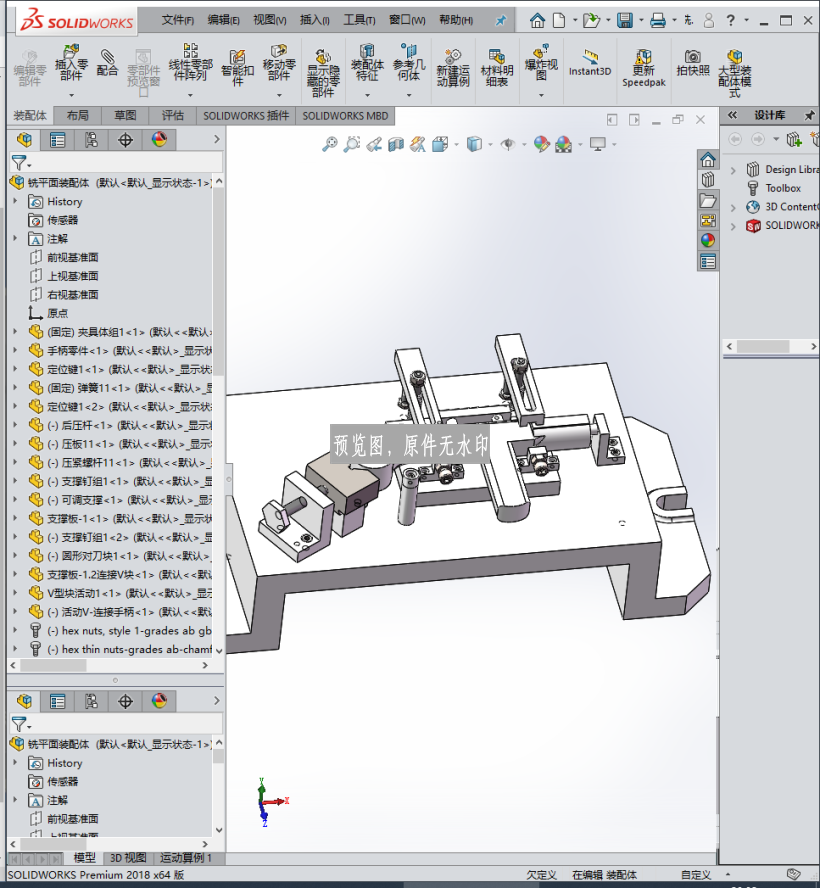The width and height of the screenshot is (820, 888).
Task: Click the feature tree horizontal scrollbar
Action: click(110, 665)
